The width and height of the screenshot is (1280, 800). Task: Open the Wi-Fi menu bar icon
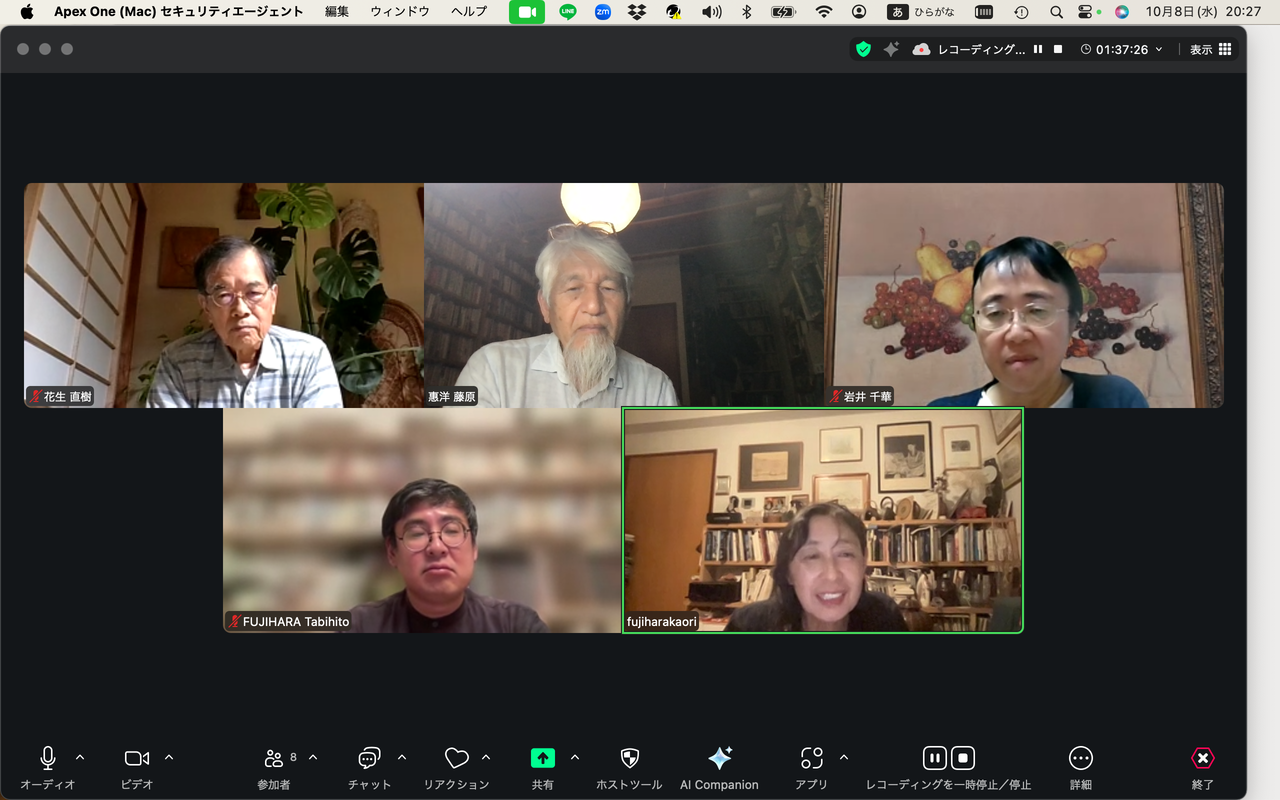click(824, 12)
